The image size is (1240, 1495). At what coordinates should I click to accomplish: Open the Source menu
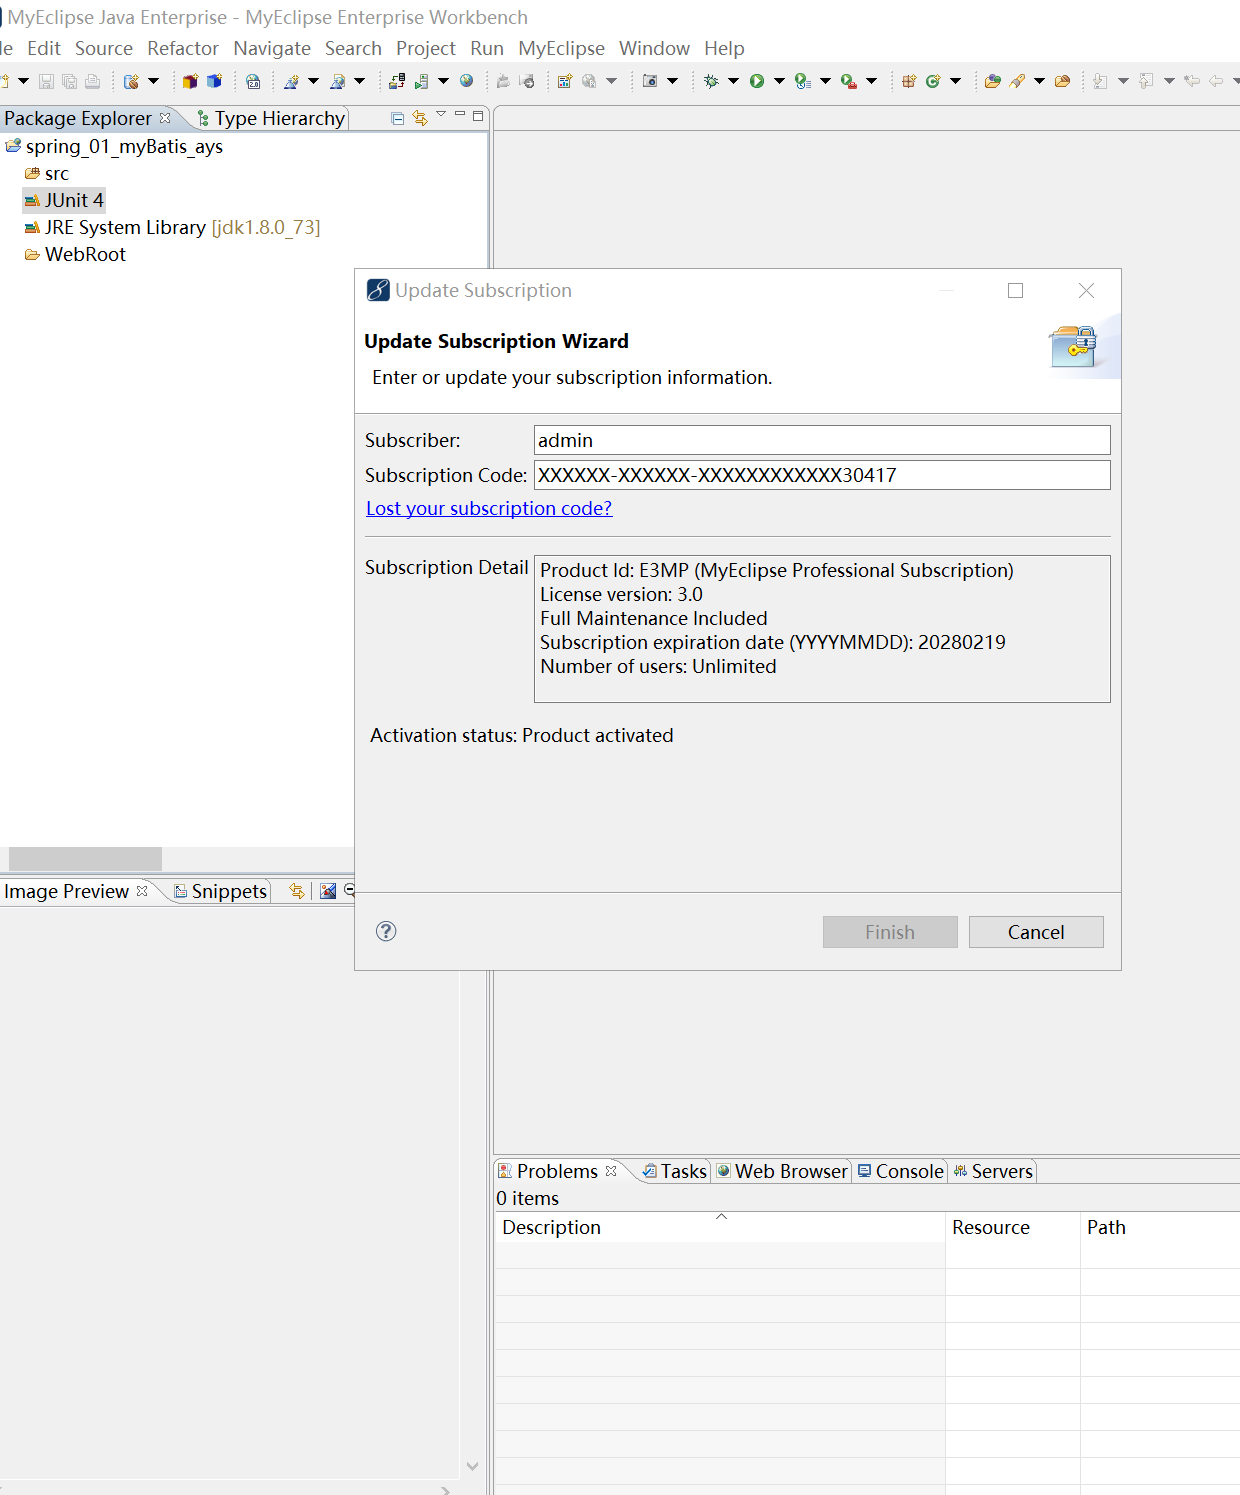pos(104,48)
